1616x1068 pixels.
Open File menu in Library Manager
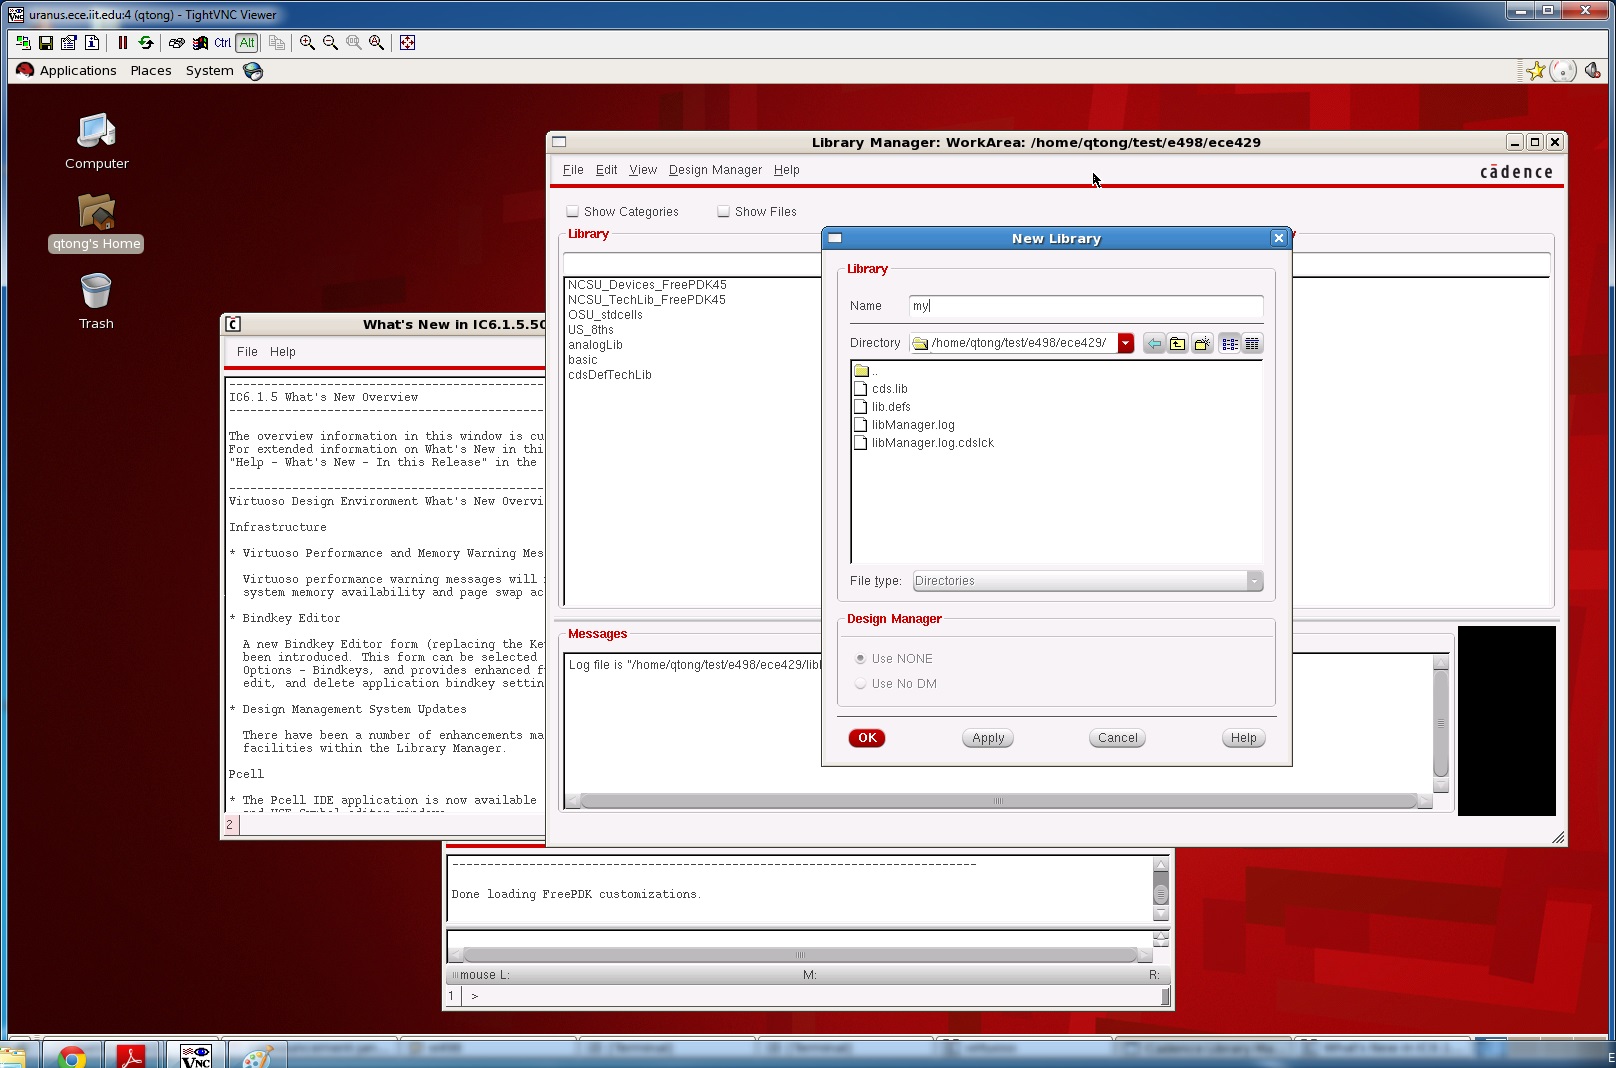click(x=573, y=170)
